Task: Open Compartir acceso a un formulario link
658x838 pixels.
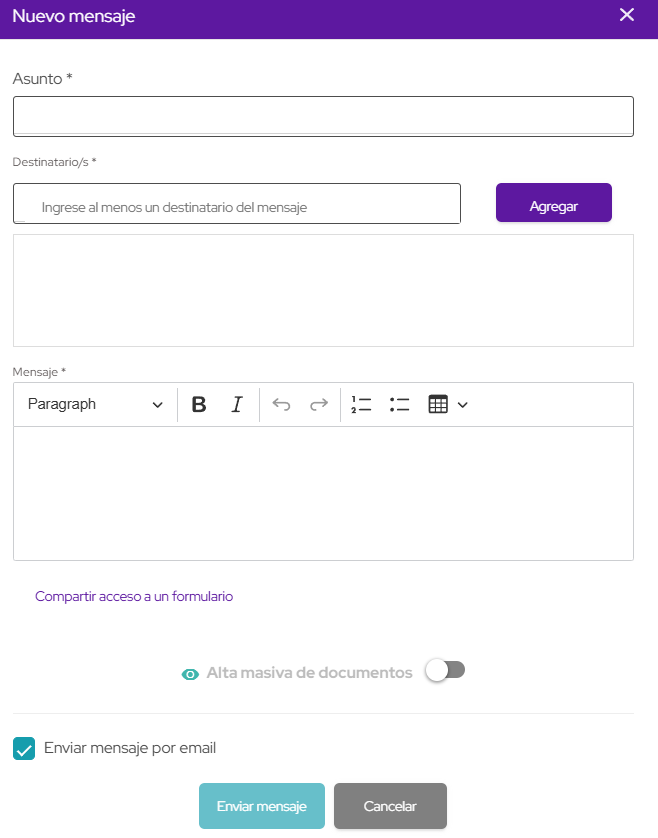Action: (x=134, y=596)
